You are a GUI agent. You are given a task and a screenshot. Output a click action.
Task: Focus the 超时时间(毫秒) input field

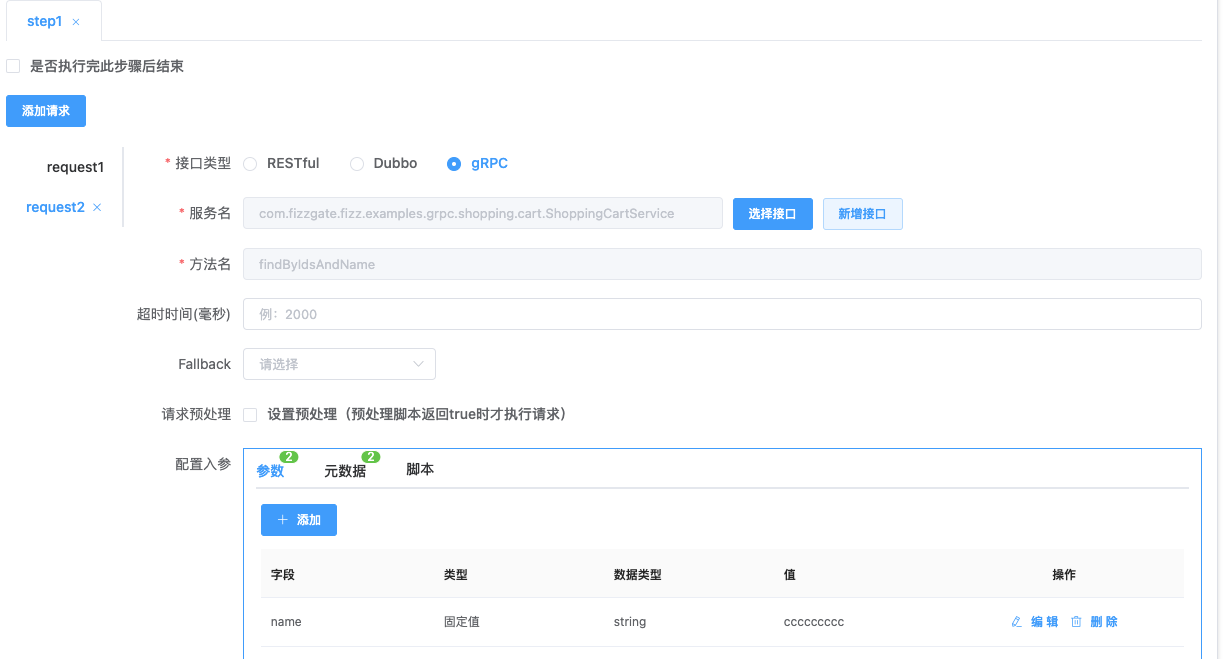[722, 314]
